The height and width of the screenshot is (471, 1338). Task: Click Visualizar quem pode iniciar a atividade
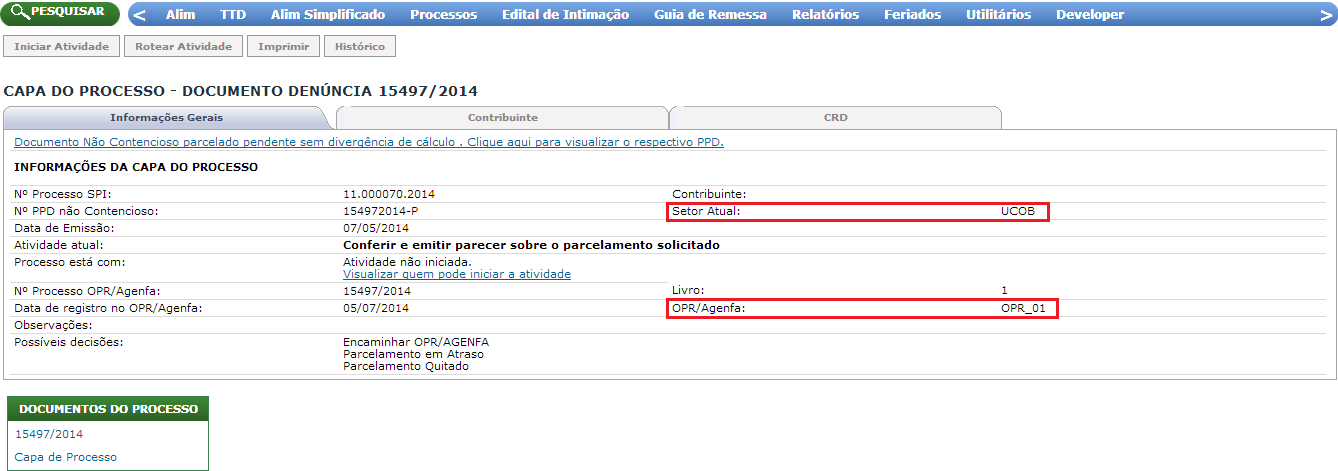(457, 274)
